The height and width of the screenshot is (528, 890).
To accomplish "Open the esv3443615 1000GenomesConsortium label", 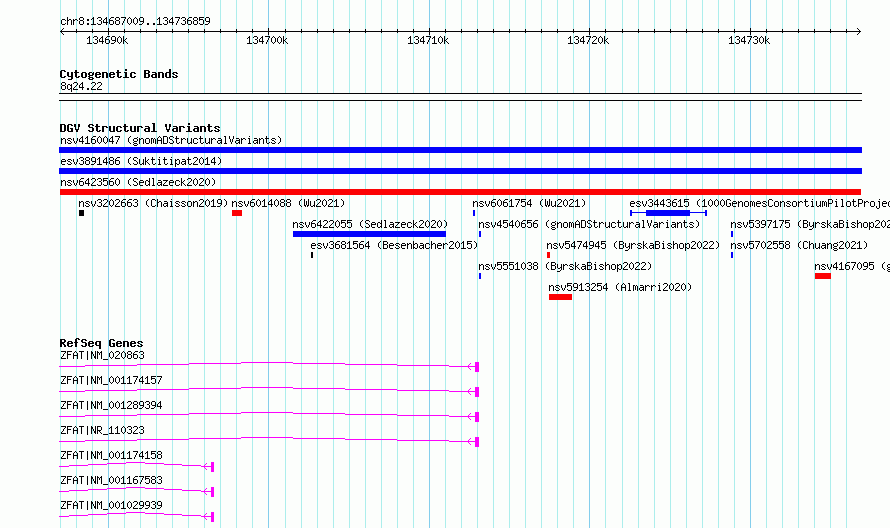I will 759,203.
